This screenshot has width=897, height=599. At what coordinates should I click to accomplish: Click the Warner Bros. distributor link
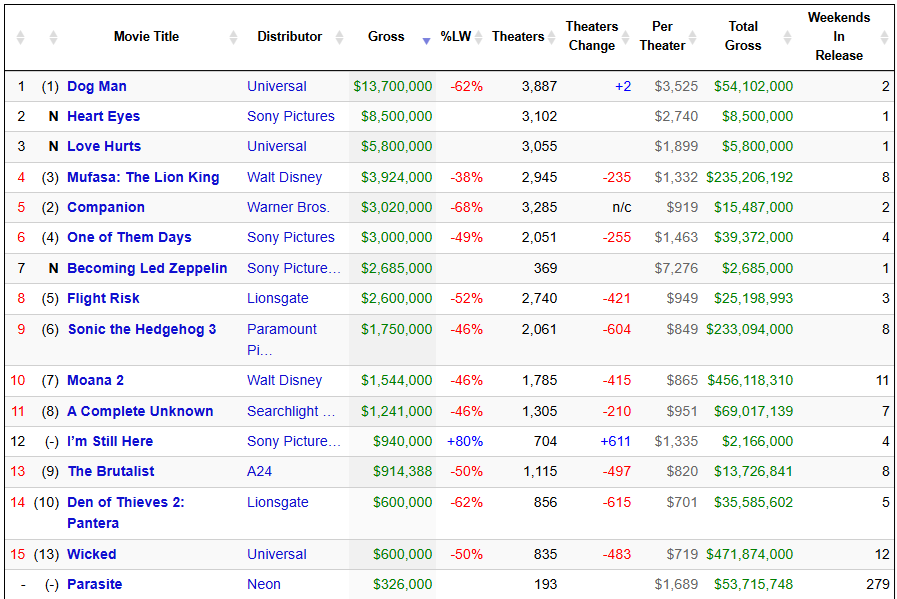pyautogui.click(x=288, y=207)
